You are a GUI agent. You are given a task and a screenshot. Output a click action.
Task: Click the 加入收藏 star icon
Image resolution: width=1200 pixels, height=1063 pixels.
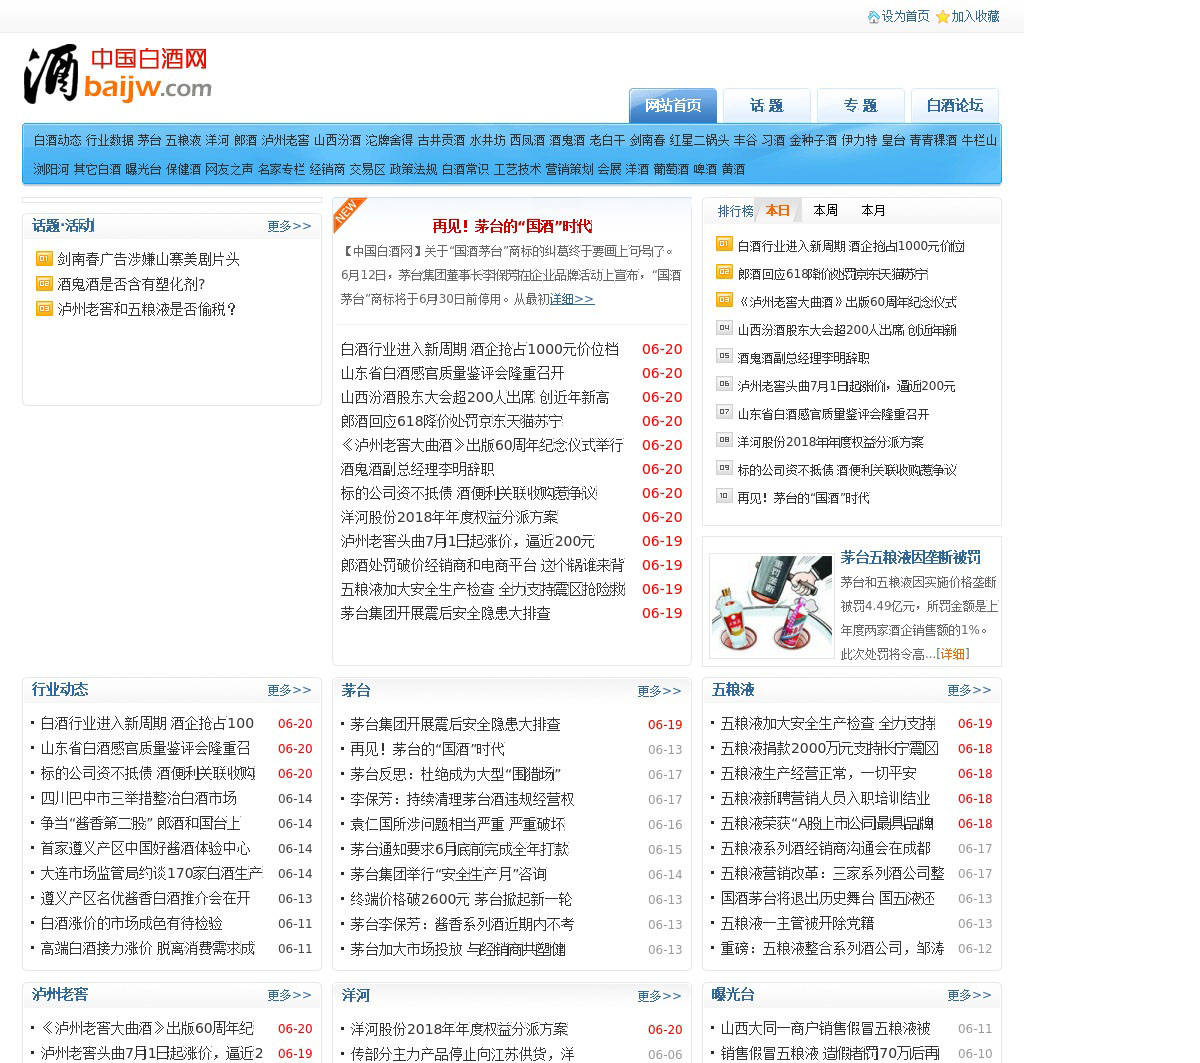click(942, 17)
